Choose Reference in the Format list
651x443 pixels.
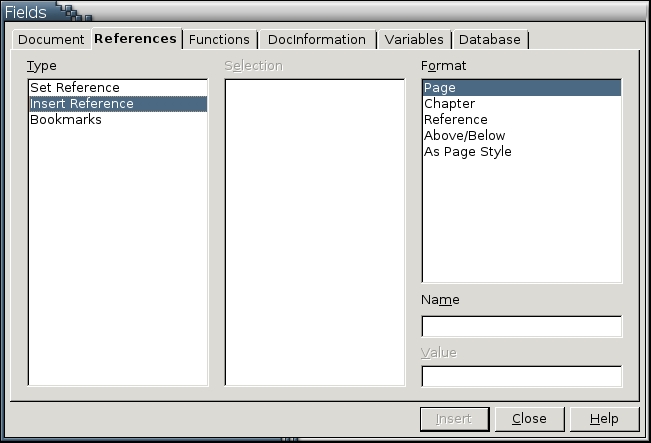pos(456,120)
